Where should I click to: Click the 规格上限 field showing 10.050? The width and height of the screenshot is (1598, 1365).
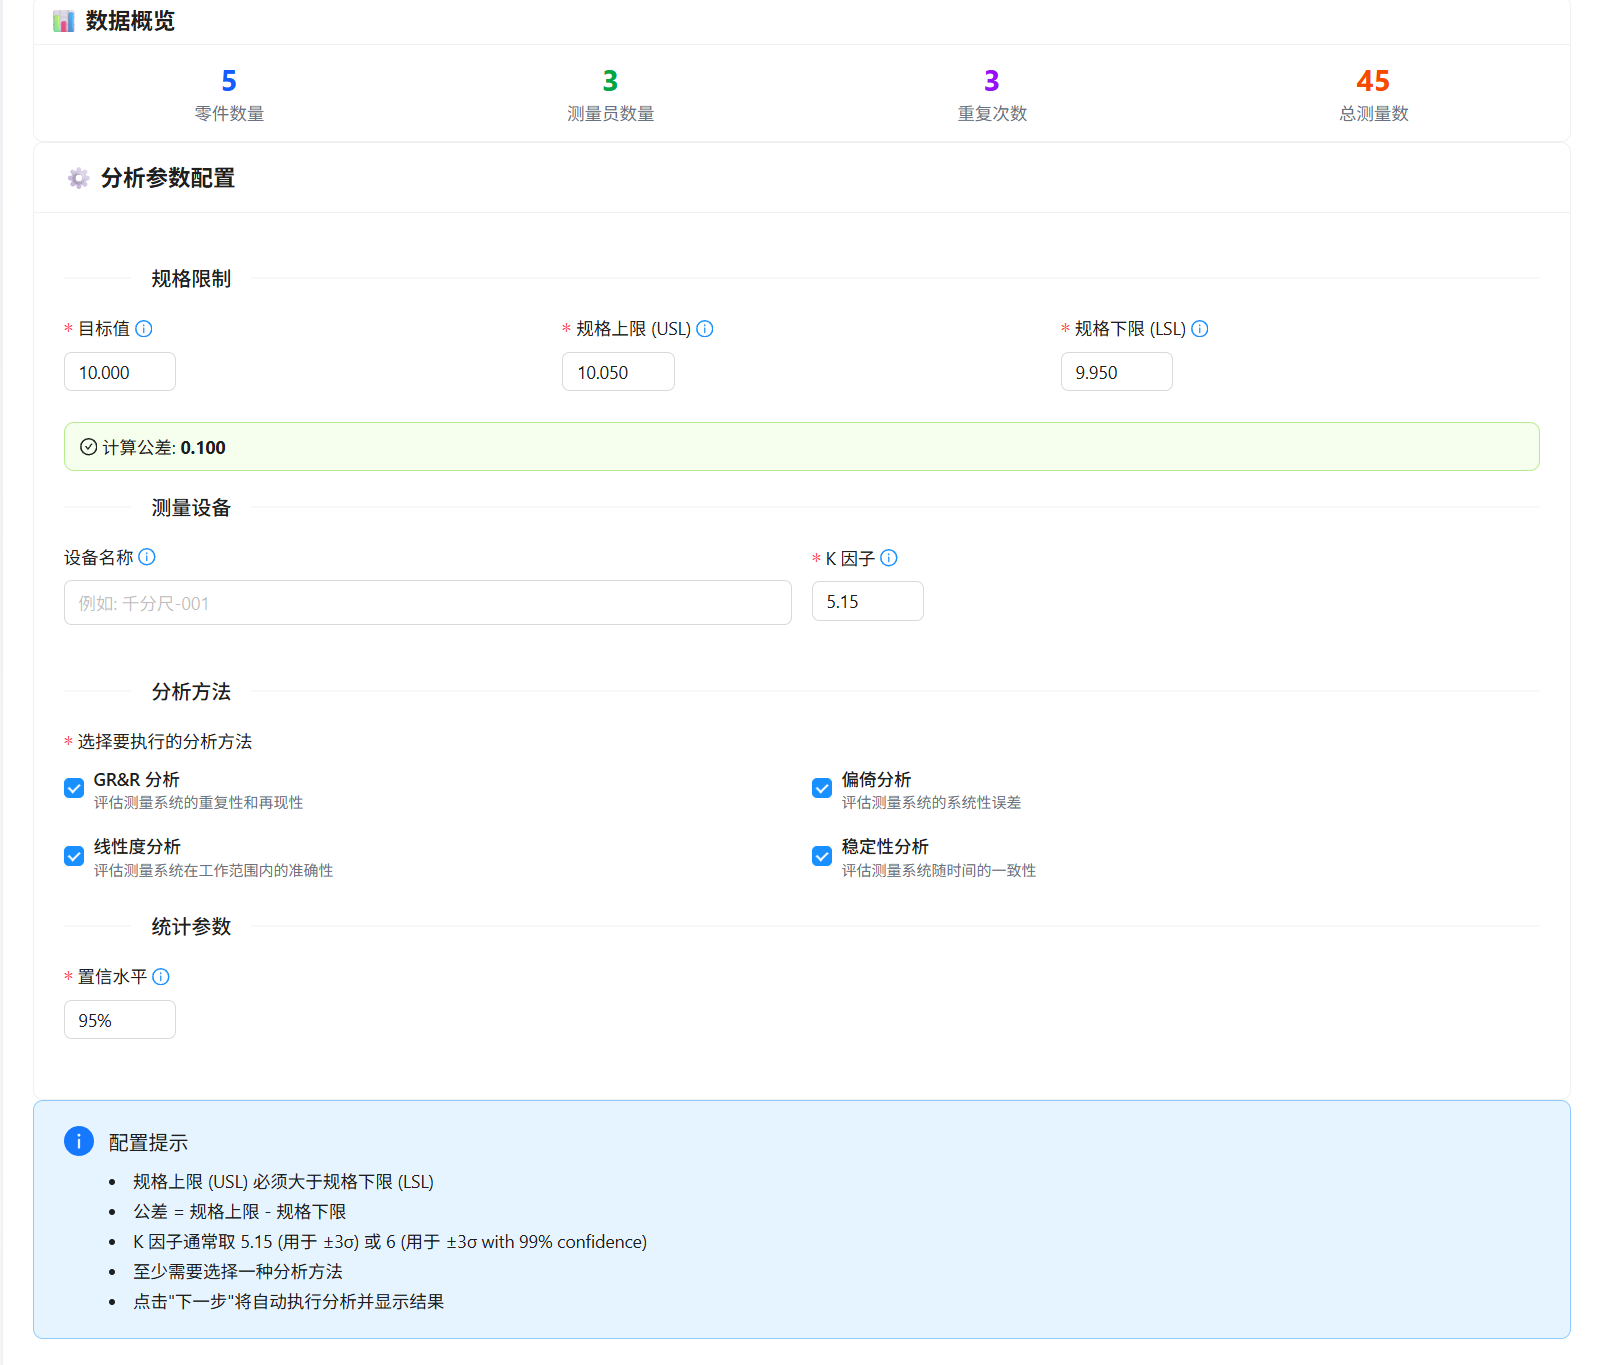coord(618,372)
